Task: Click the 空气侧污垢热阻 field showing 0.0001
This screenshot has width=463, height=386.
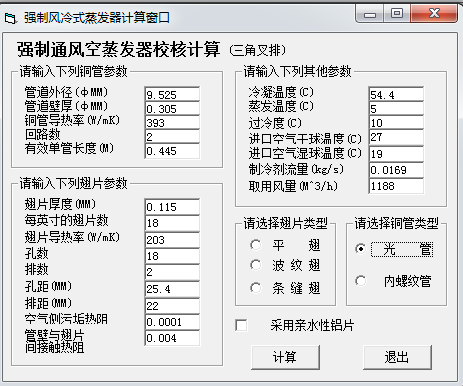Action: pos(172,322)
